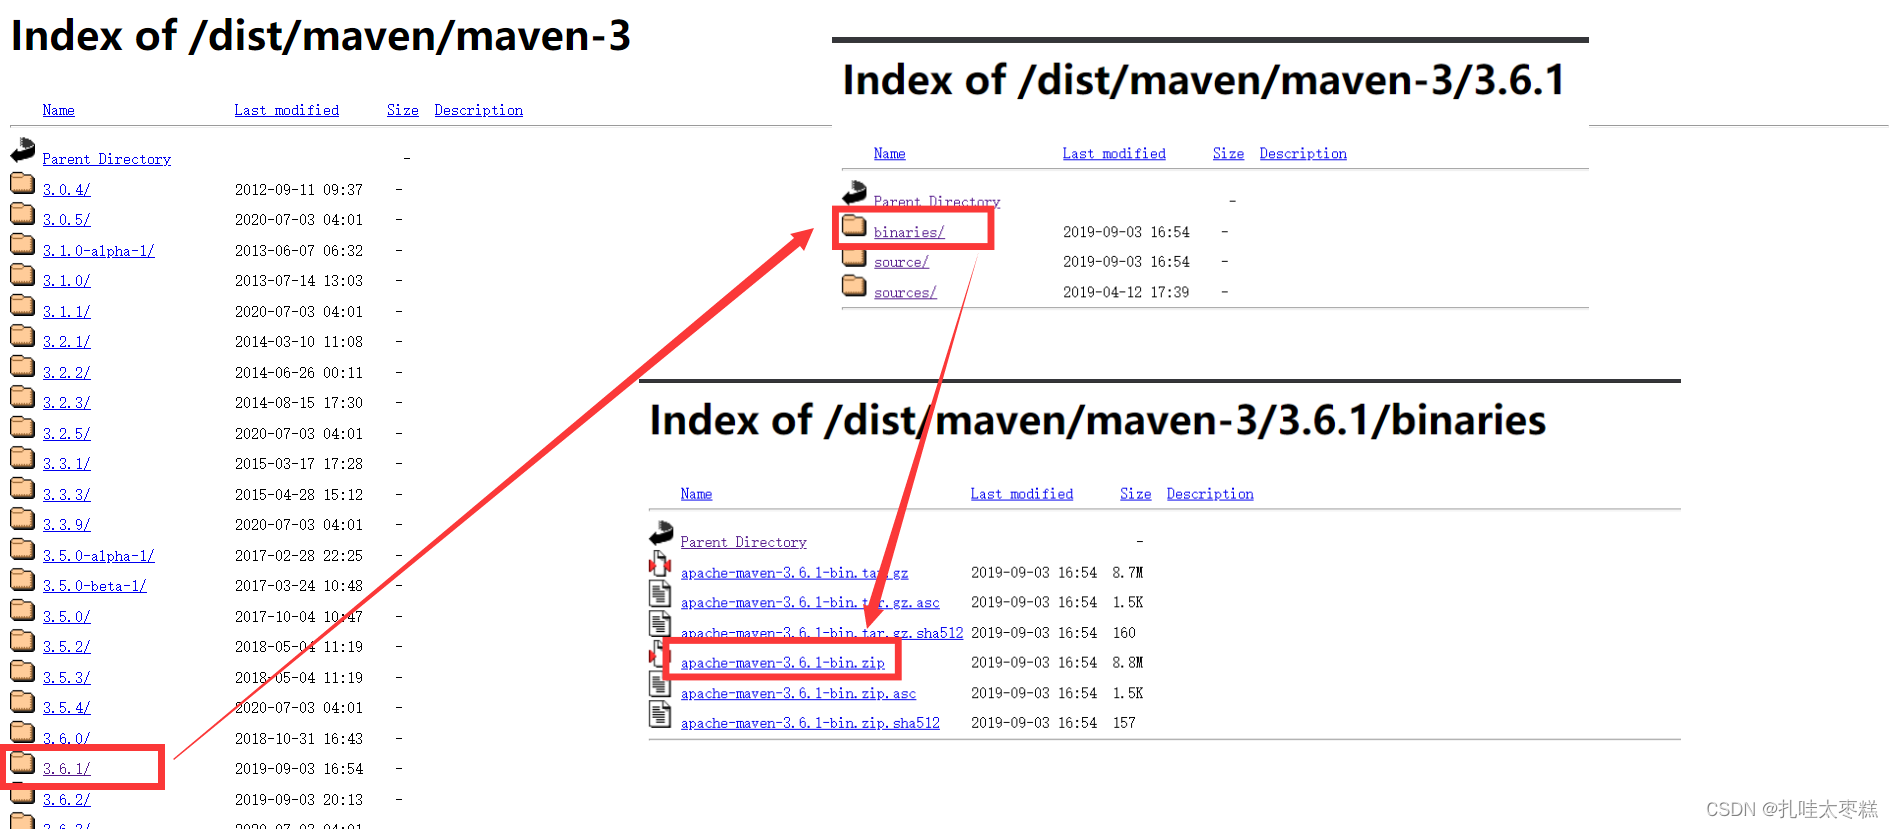Open apache-maven-3.6.1-bin.zip.sha512 link
The image size is (1893, 829).
click(810, 723)
